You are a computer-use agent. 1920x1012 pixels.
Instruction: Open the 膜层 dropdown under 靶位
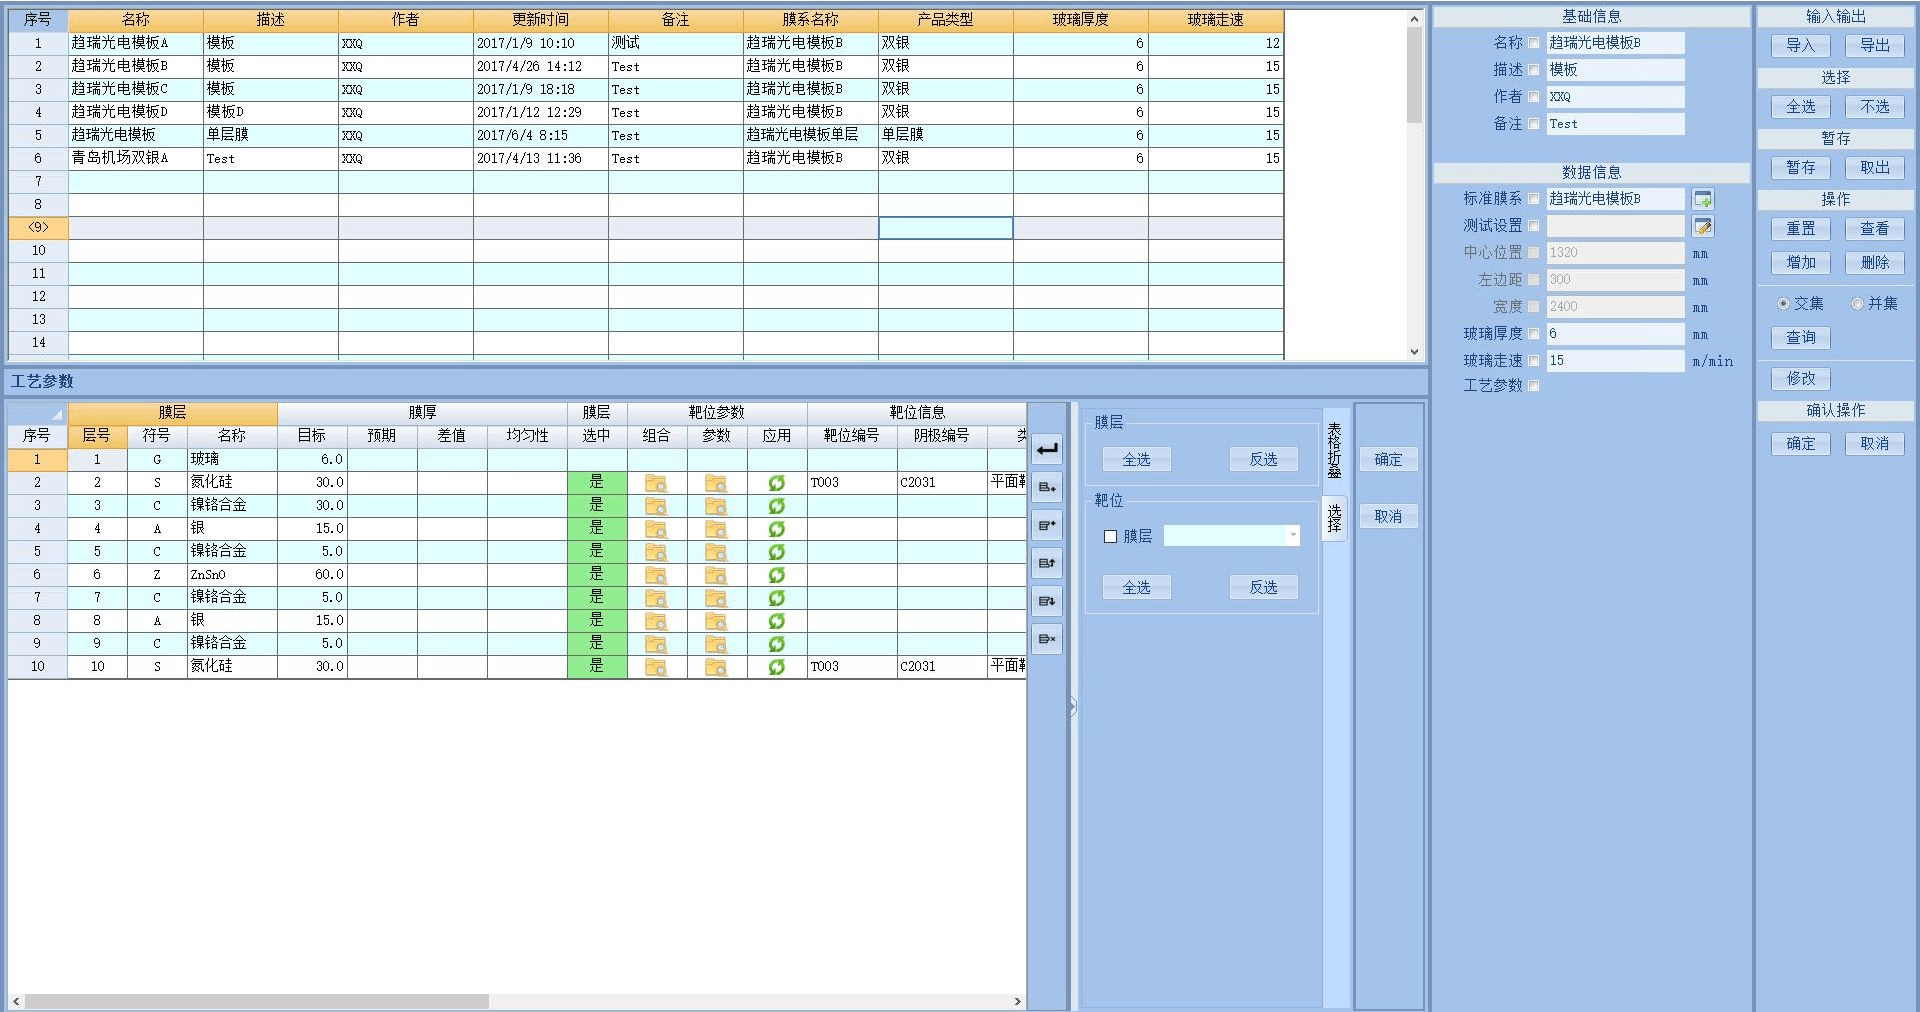pyautogui.click(x=1293, y=536)
